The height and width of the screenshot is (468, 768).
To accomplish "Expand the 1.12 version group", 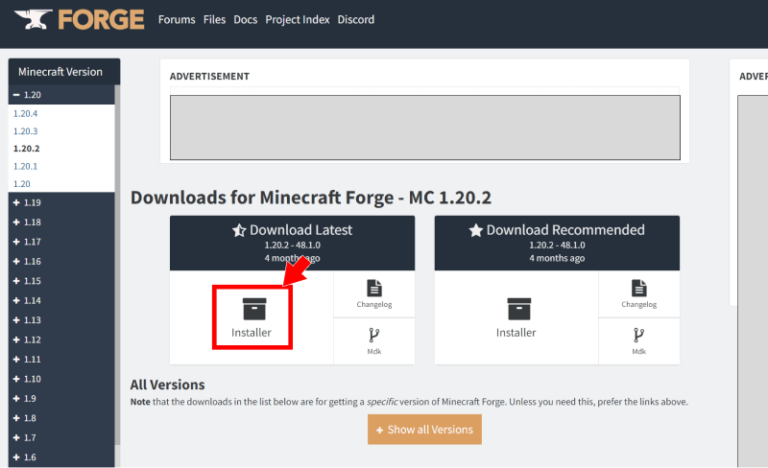I will (17, 340).
